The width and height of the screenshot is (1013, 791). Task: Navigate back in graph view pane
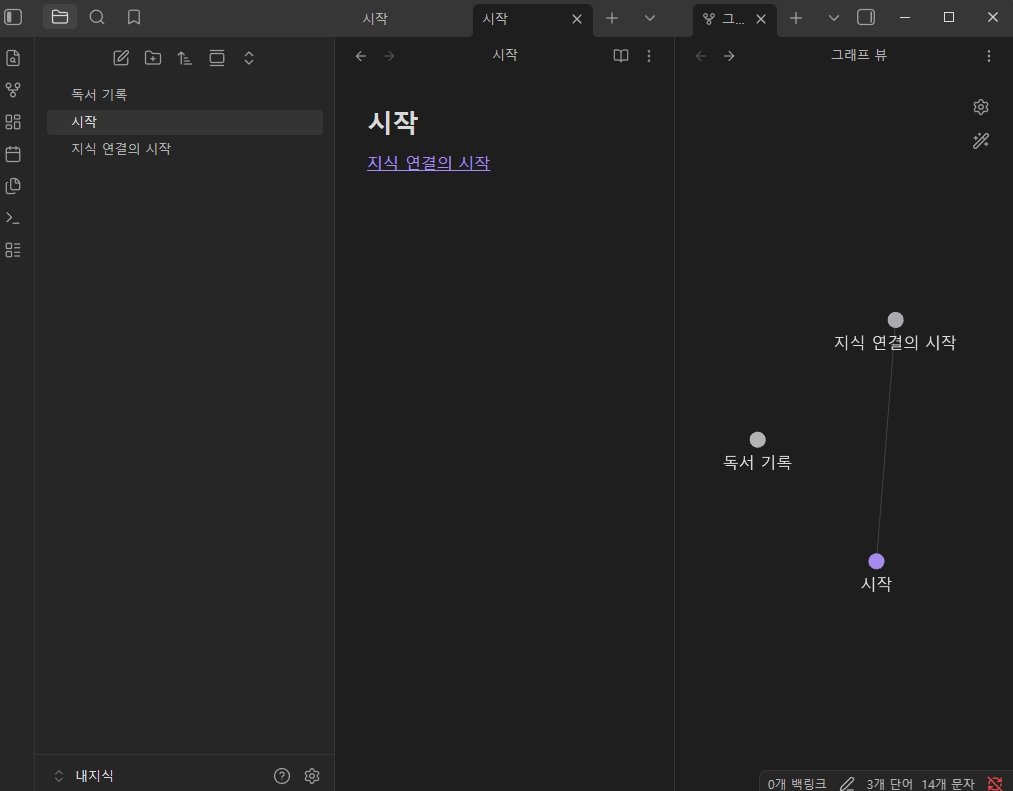click(x=700, y=56)
